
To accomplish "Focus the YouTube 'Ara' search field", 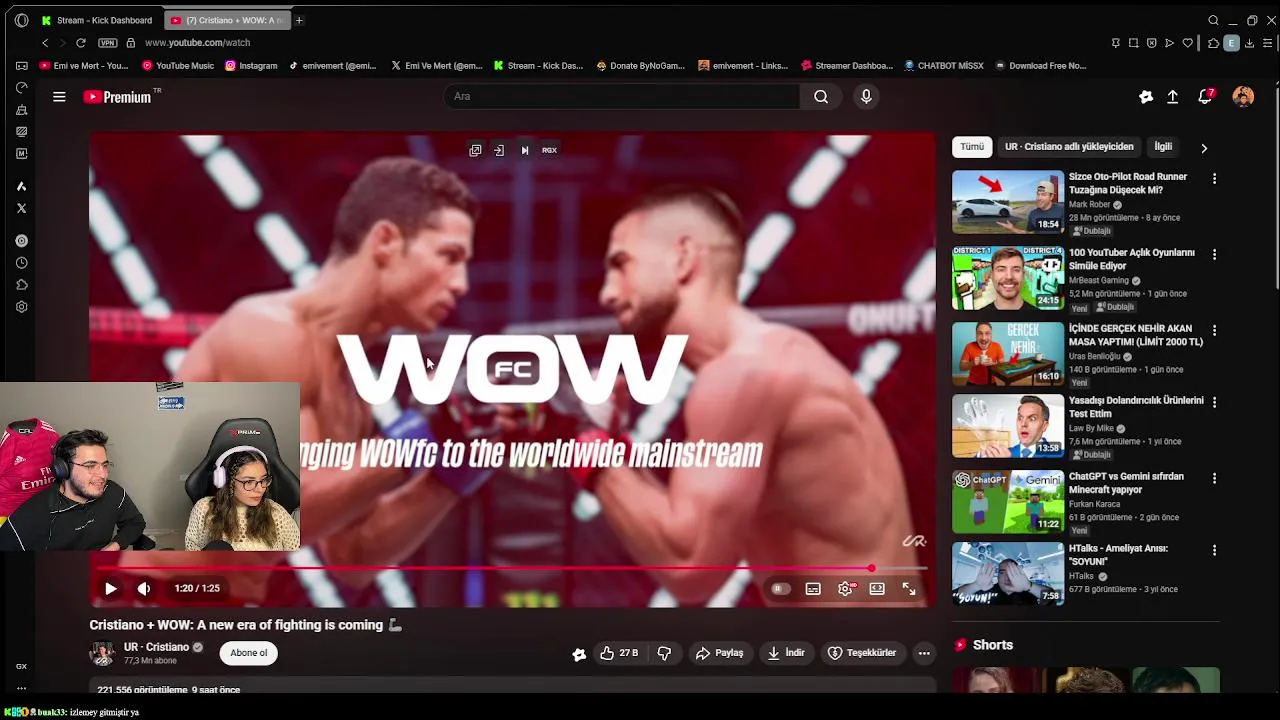I will pyautogui.click(x=621, y=96).
